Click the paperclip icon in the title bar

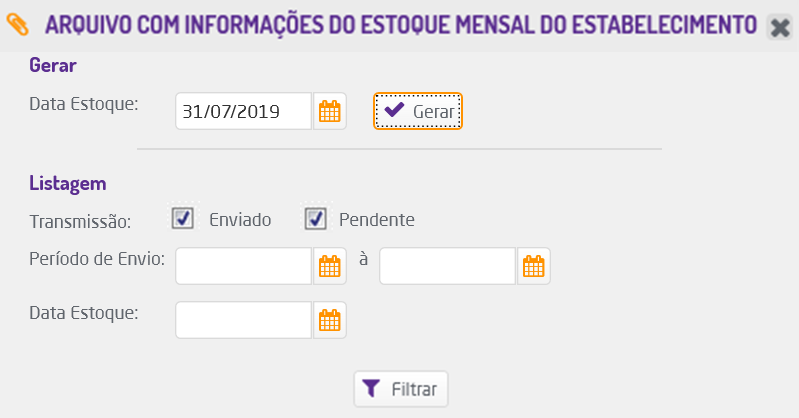(19, 24)
